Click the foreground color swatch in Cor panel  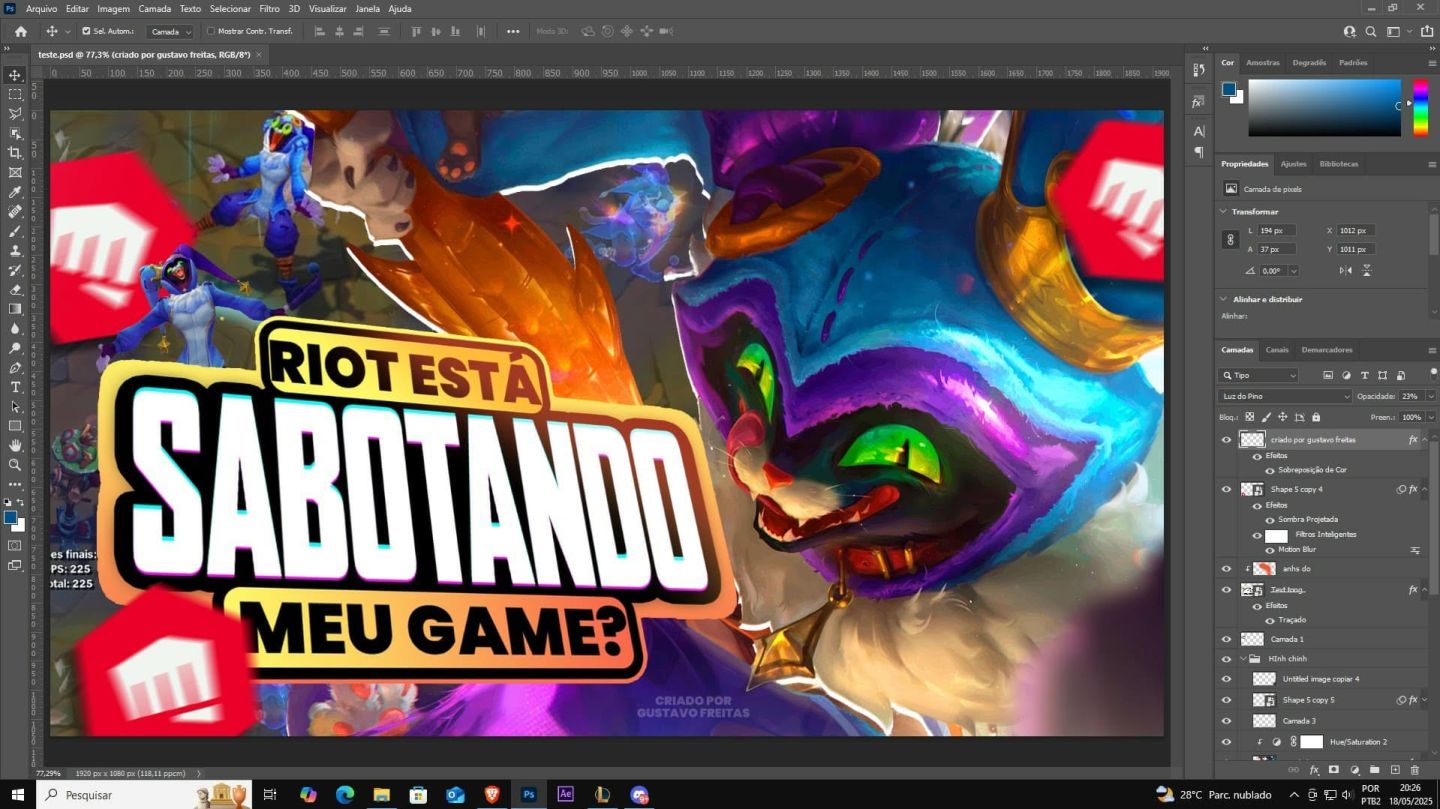pyautogui.click(x=1229, y=89)
